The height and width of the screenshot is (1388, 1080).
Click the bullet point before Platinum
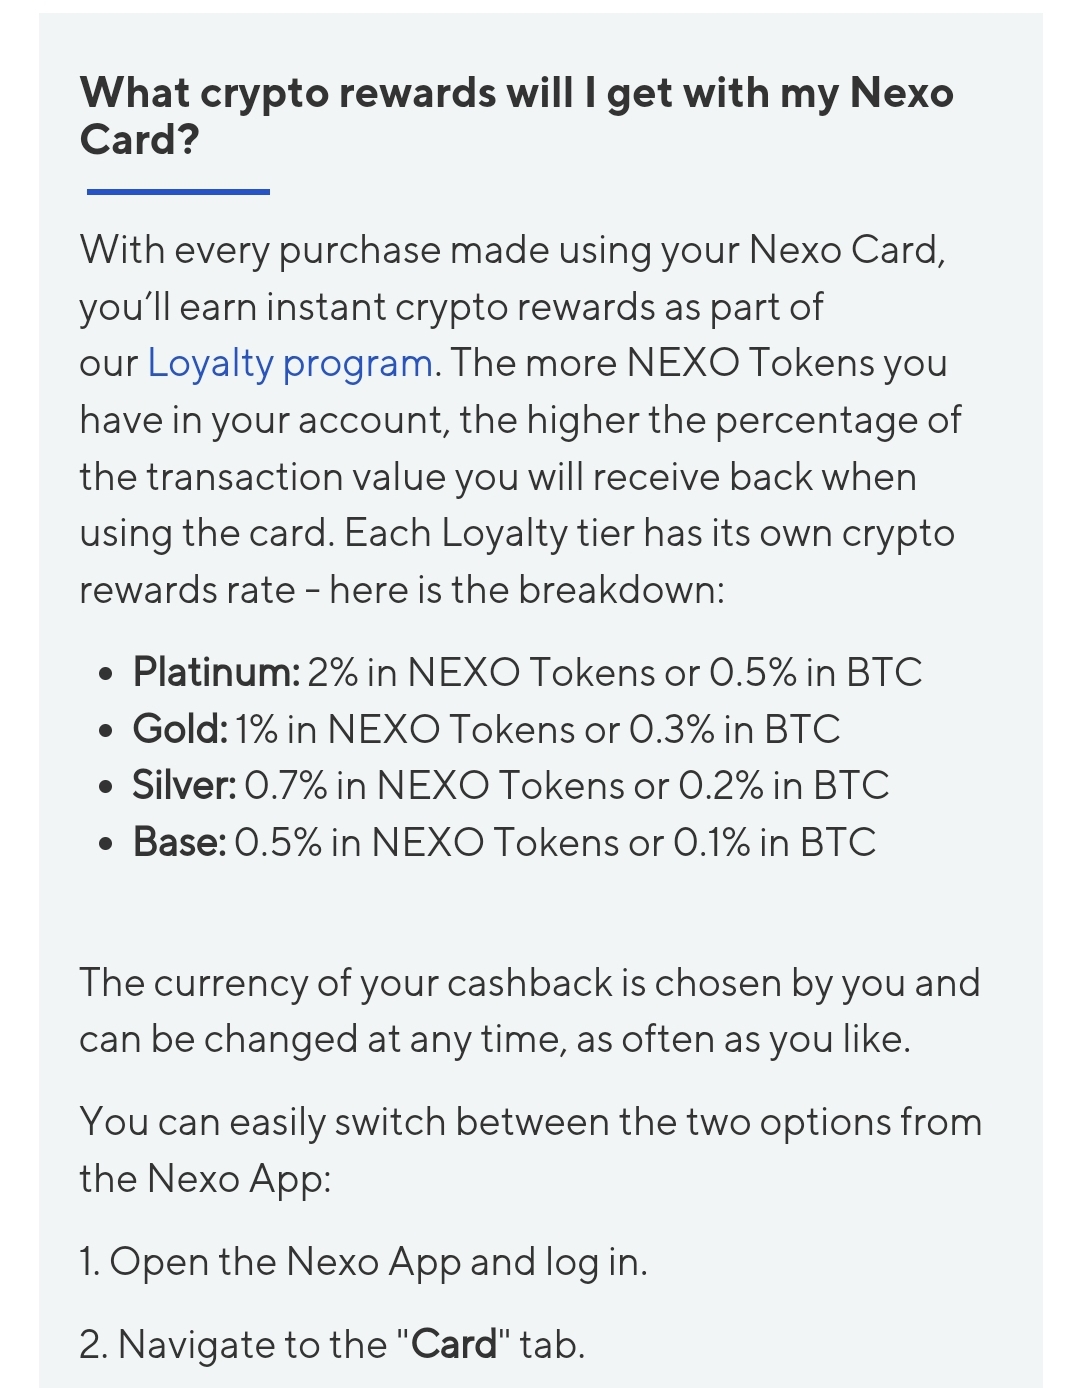106,674
